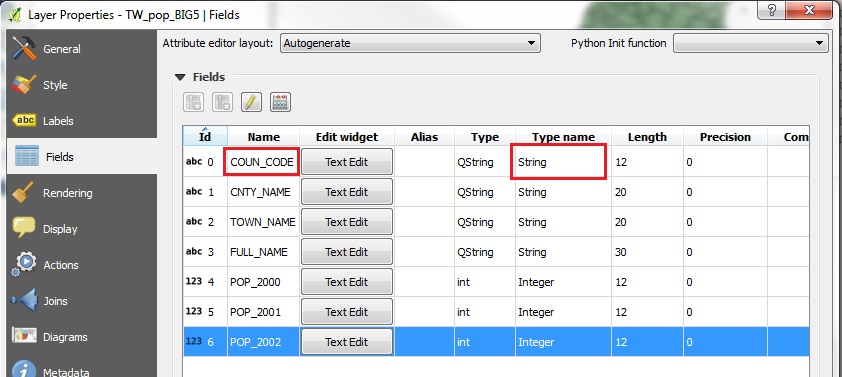Go to the Rendering tab

point(82,193)
